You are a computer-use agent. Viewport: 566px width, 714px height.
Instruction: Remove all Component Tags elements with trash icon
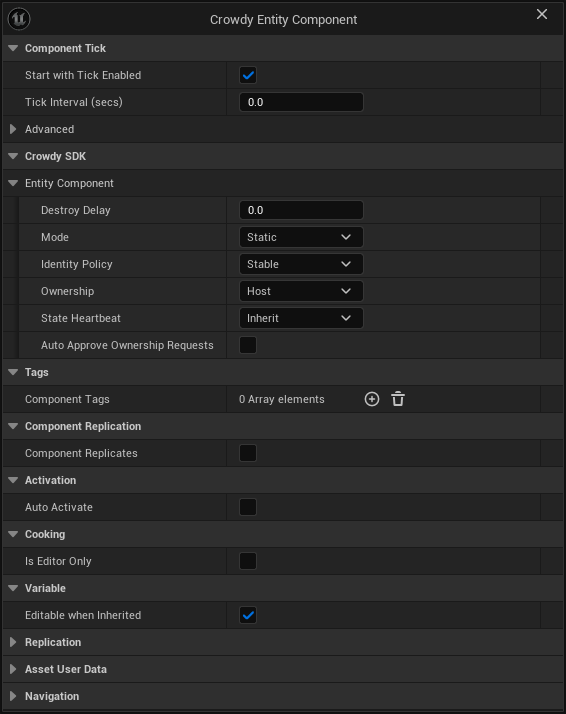tap(398, 399)
